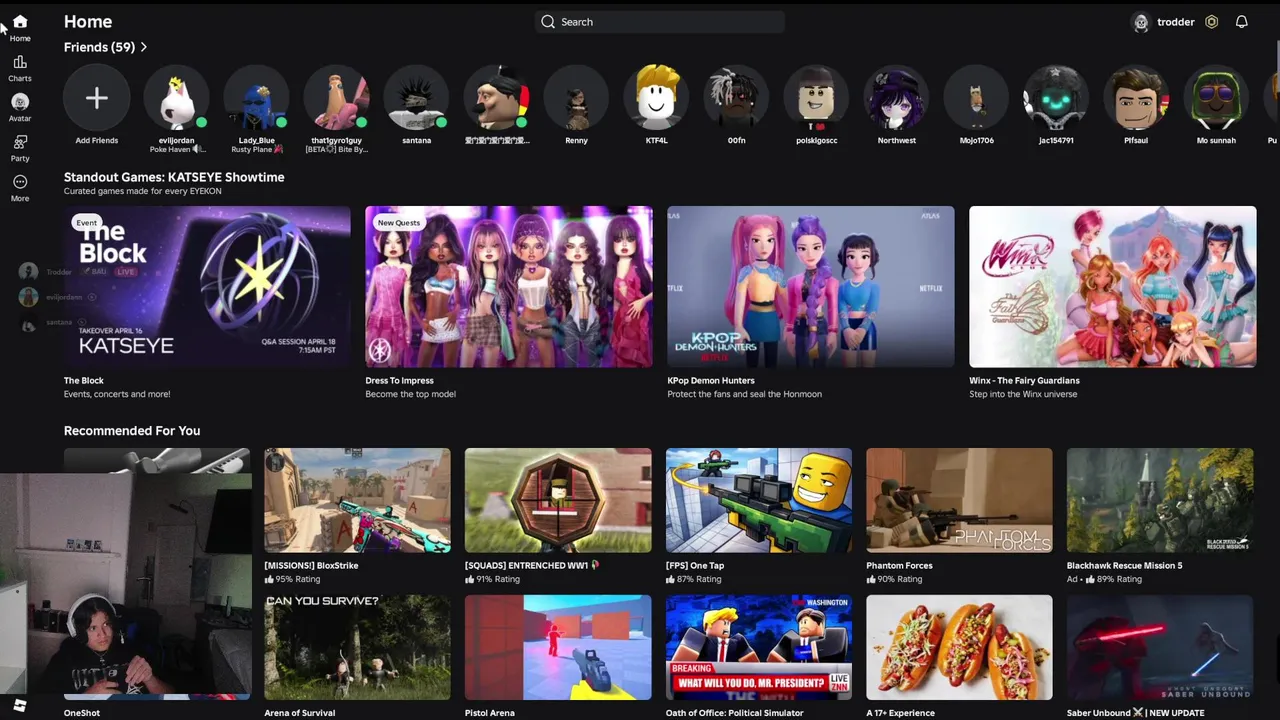Click the search magnifier icon
Viewport: 1280px width, 720px height.
pyautogui.click(x=548, y=22)
